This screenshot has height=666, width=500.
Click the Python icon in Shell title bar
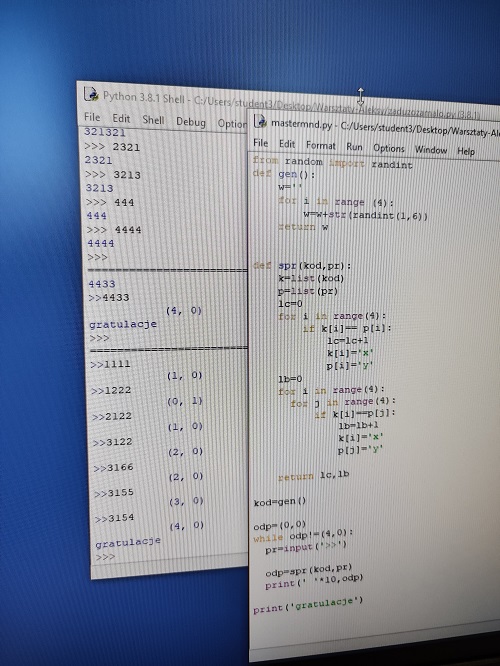click(x=91, y=94)
